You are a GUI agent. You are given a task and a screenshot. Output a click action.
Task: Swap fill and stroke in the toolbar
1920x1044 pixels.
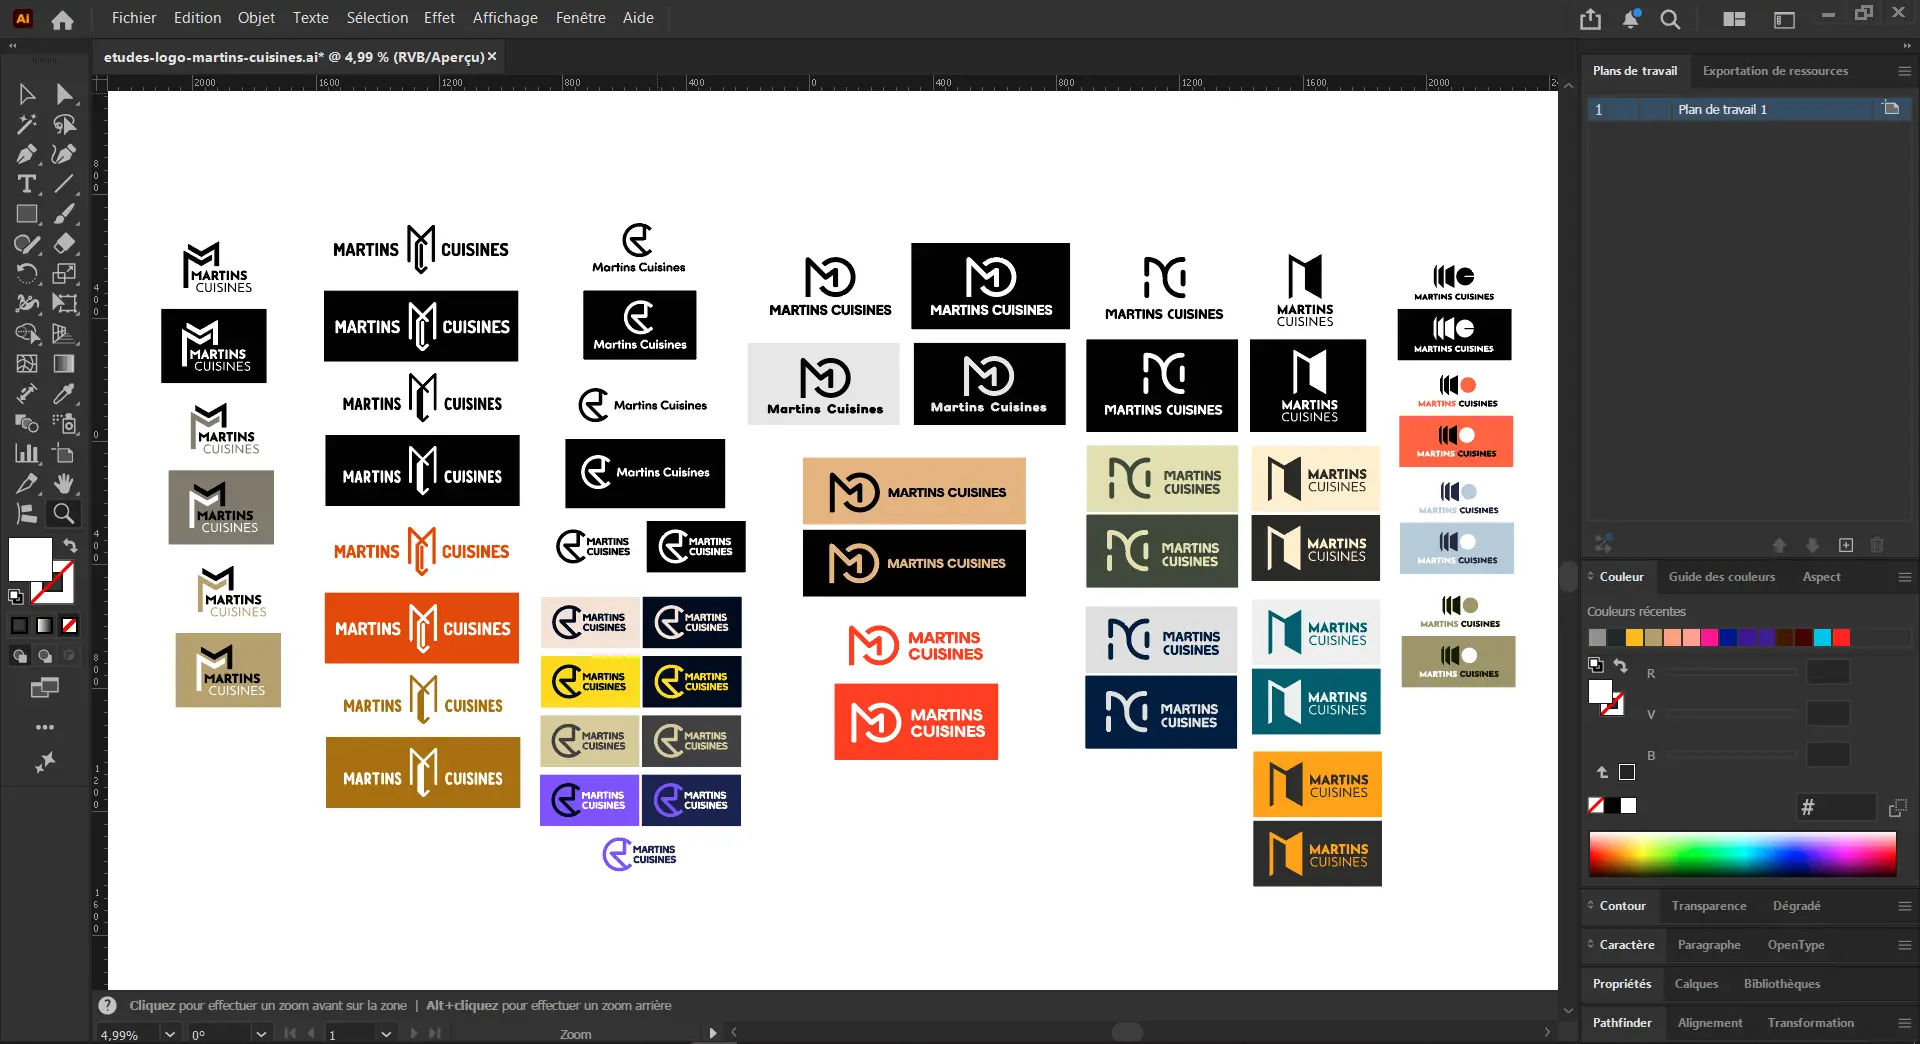[x=70, y=545]
